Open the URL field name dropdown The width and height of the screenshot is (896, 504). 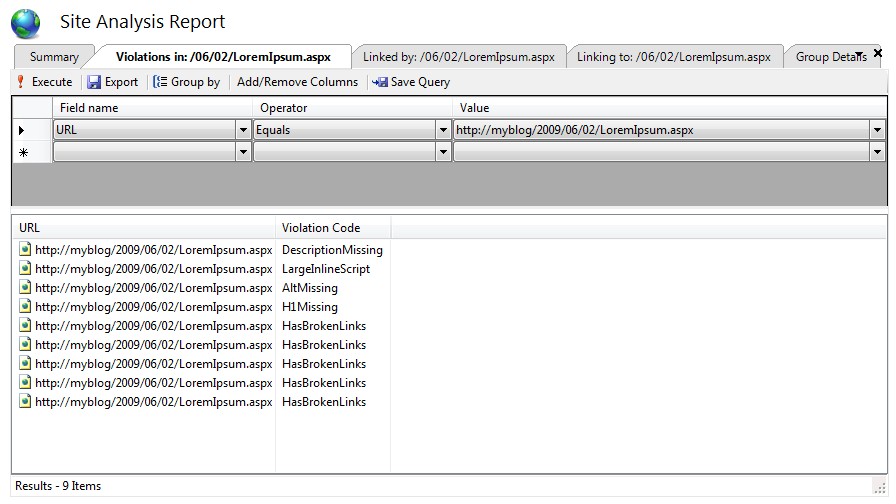point(243,130)
